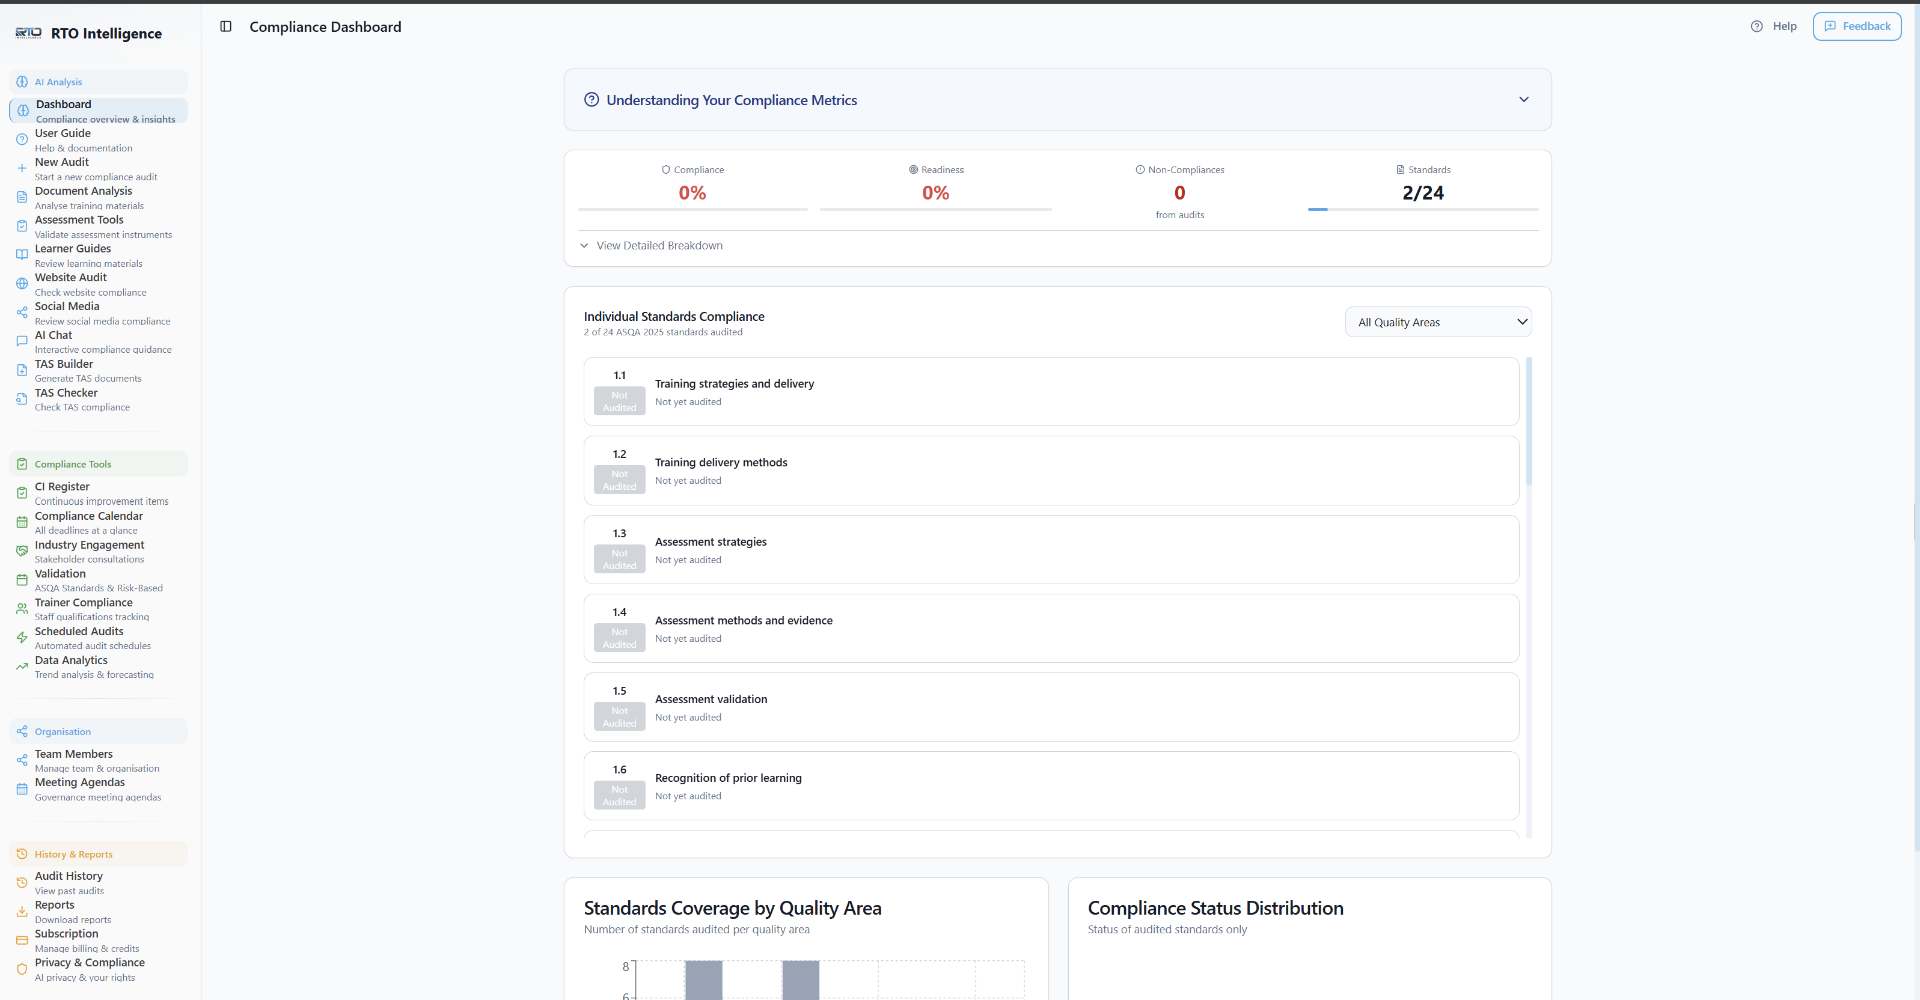The width and height of the screenshot is (1920, 1000).
Task: Click the Social Media share icon
Action: pos(22,313)
